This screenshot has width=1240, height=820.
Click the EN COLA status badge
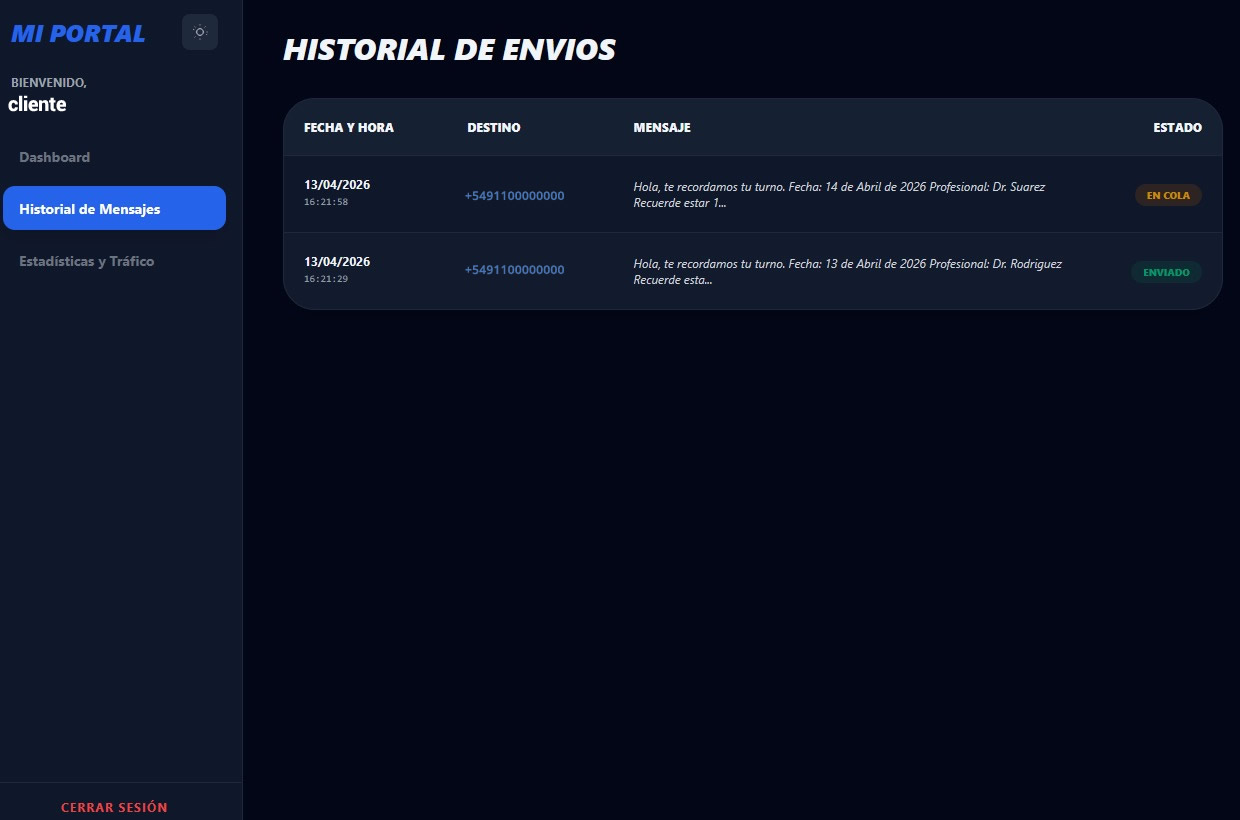[x=1168, y=195]
